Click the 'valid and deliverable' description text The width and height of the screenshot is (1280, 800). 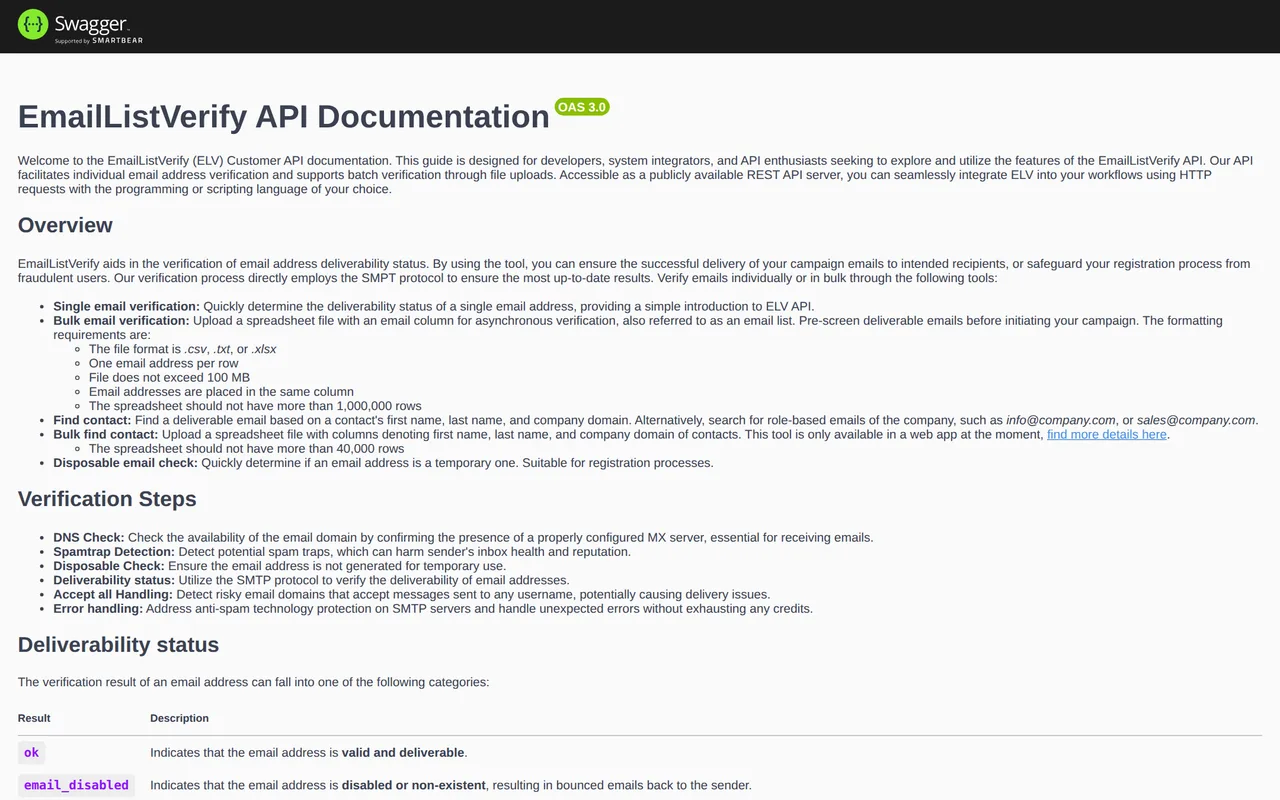point(403,752)
